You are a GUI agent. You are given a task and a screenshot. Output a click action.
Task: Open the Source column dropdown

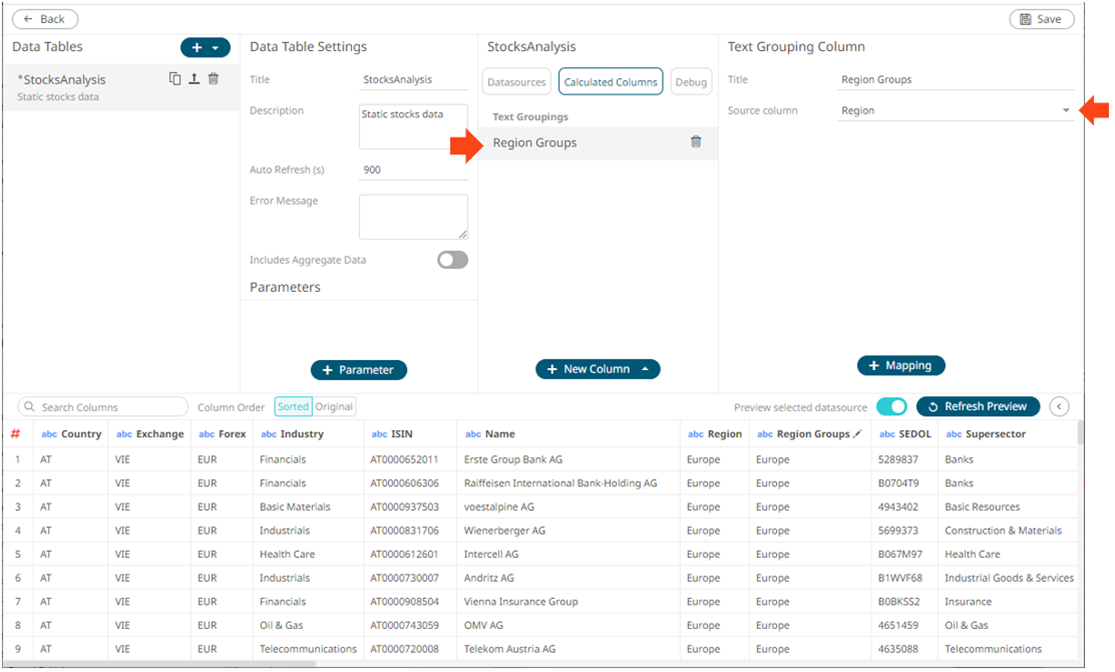coord(1065,111)
